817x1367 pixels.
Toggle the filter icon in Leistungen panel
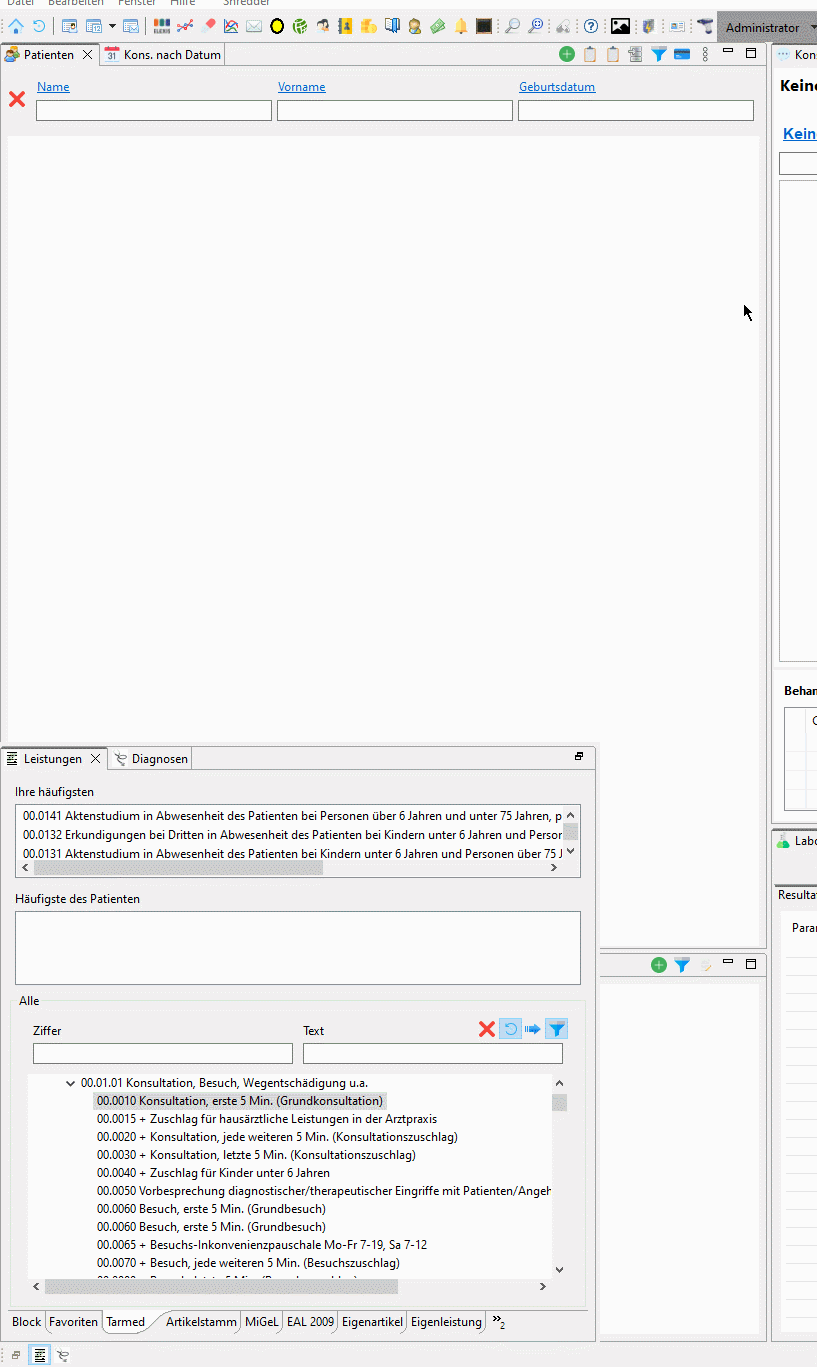(x=557, y=1029)
